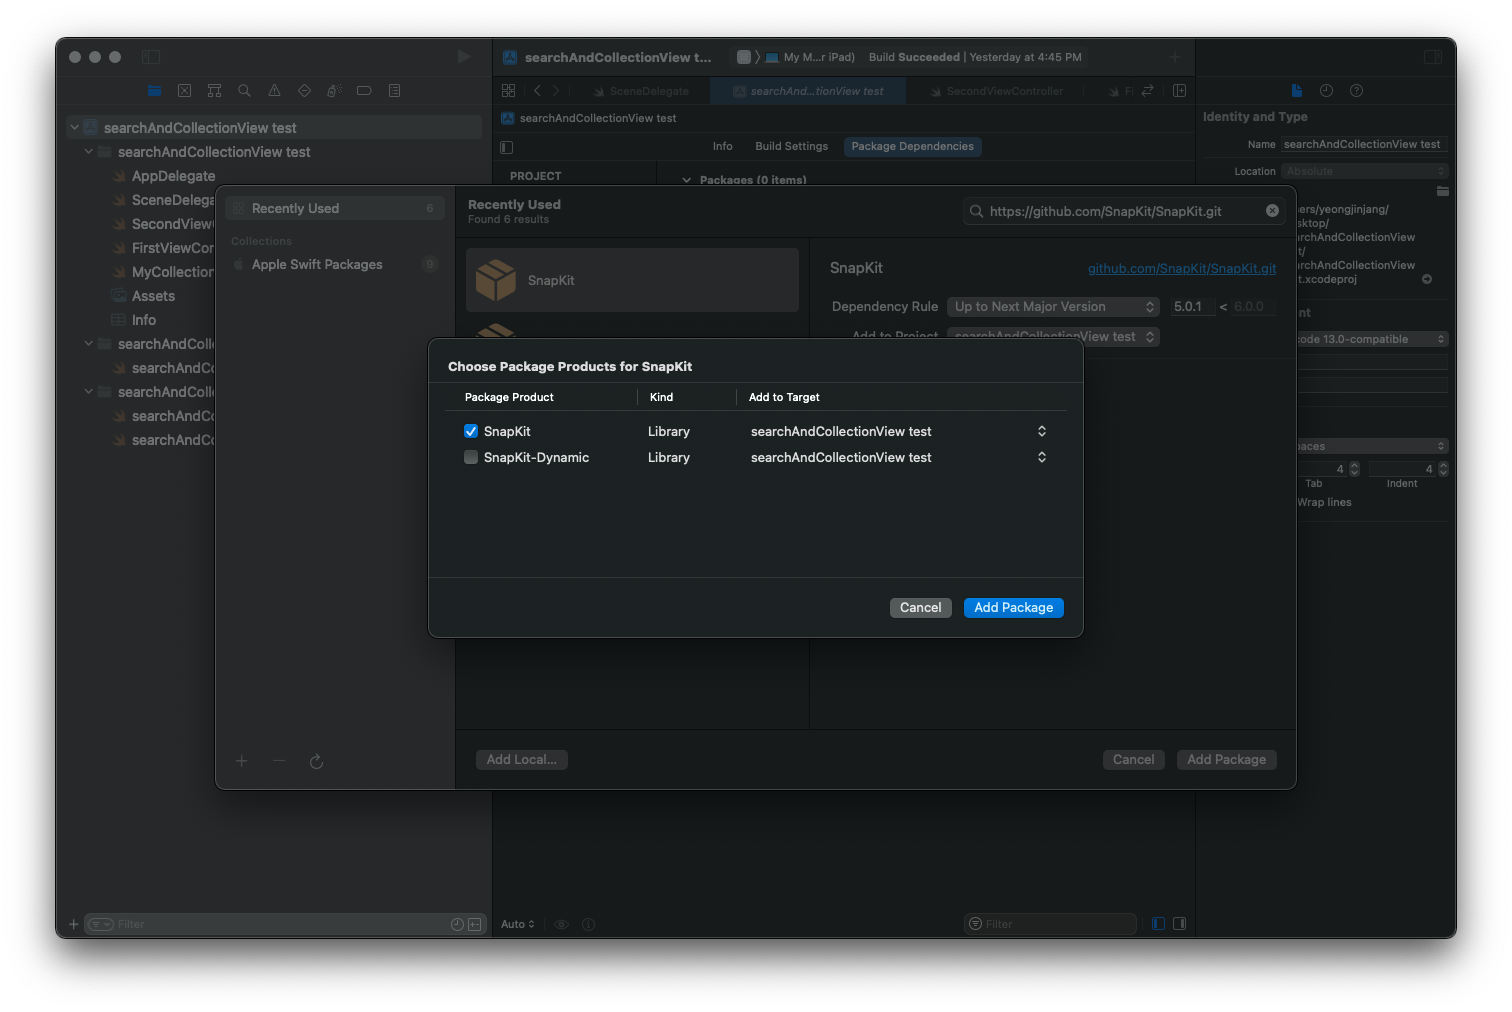Click the plus button in the toolbar
Viewport: 1512px width, 1012px height.
point(1175,57)
